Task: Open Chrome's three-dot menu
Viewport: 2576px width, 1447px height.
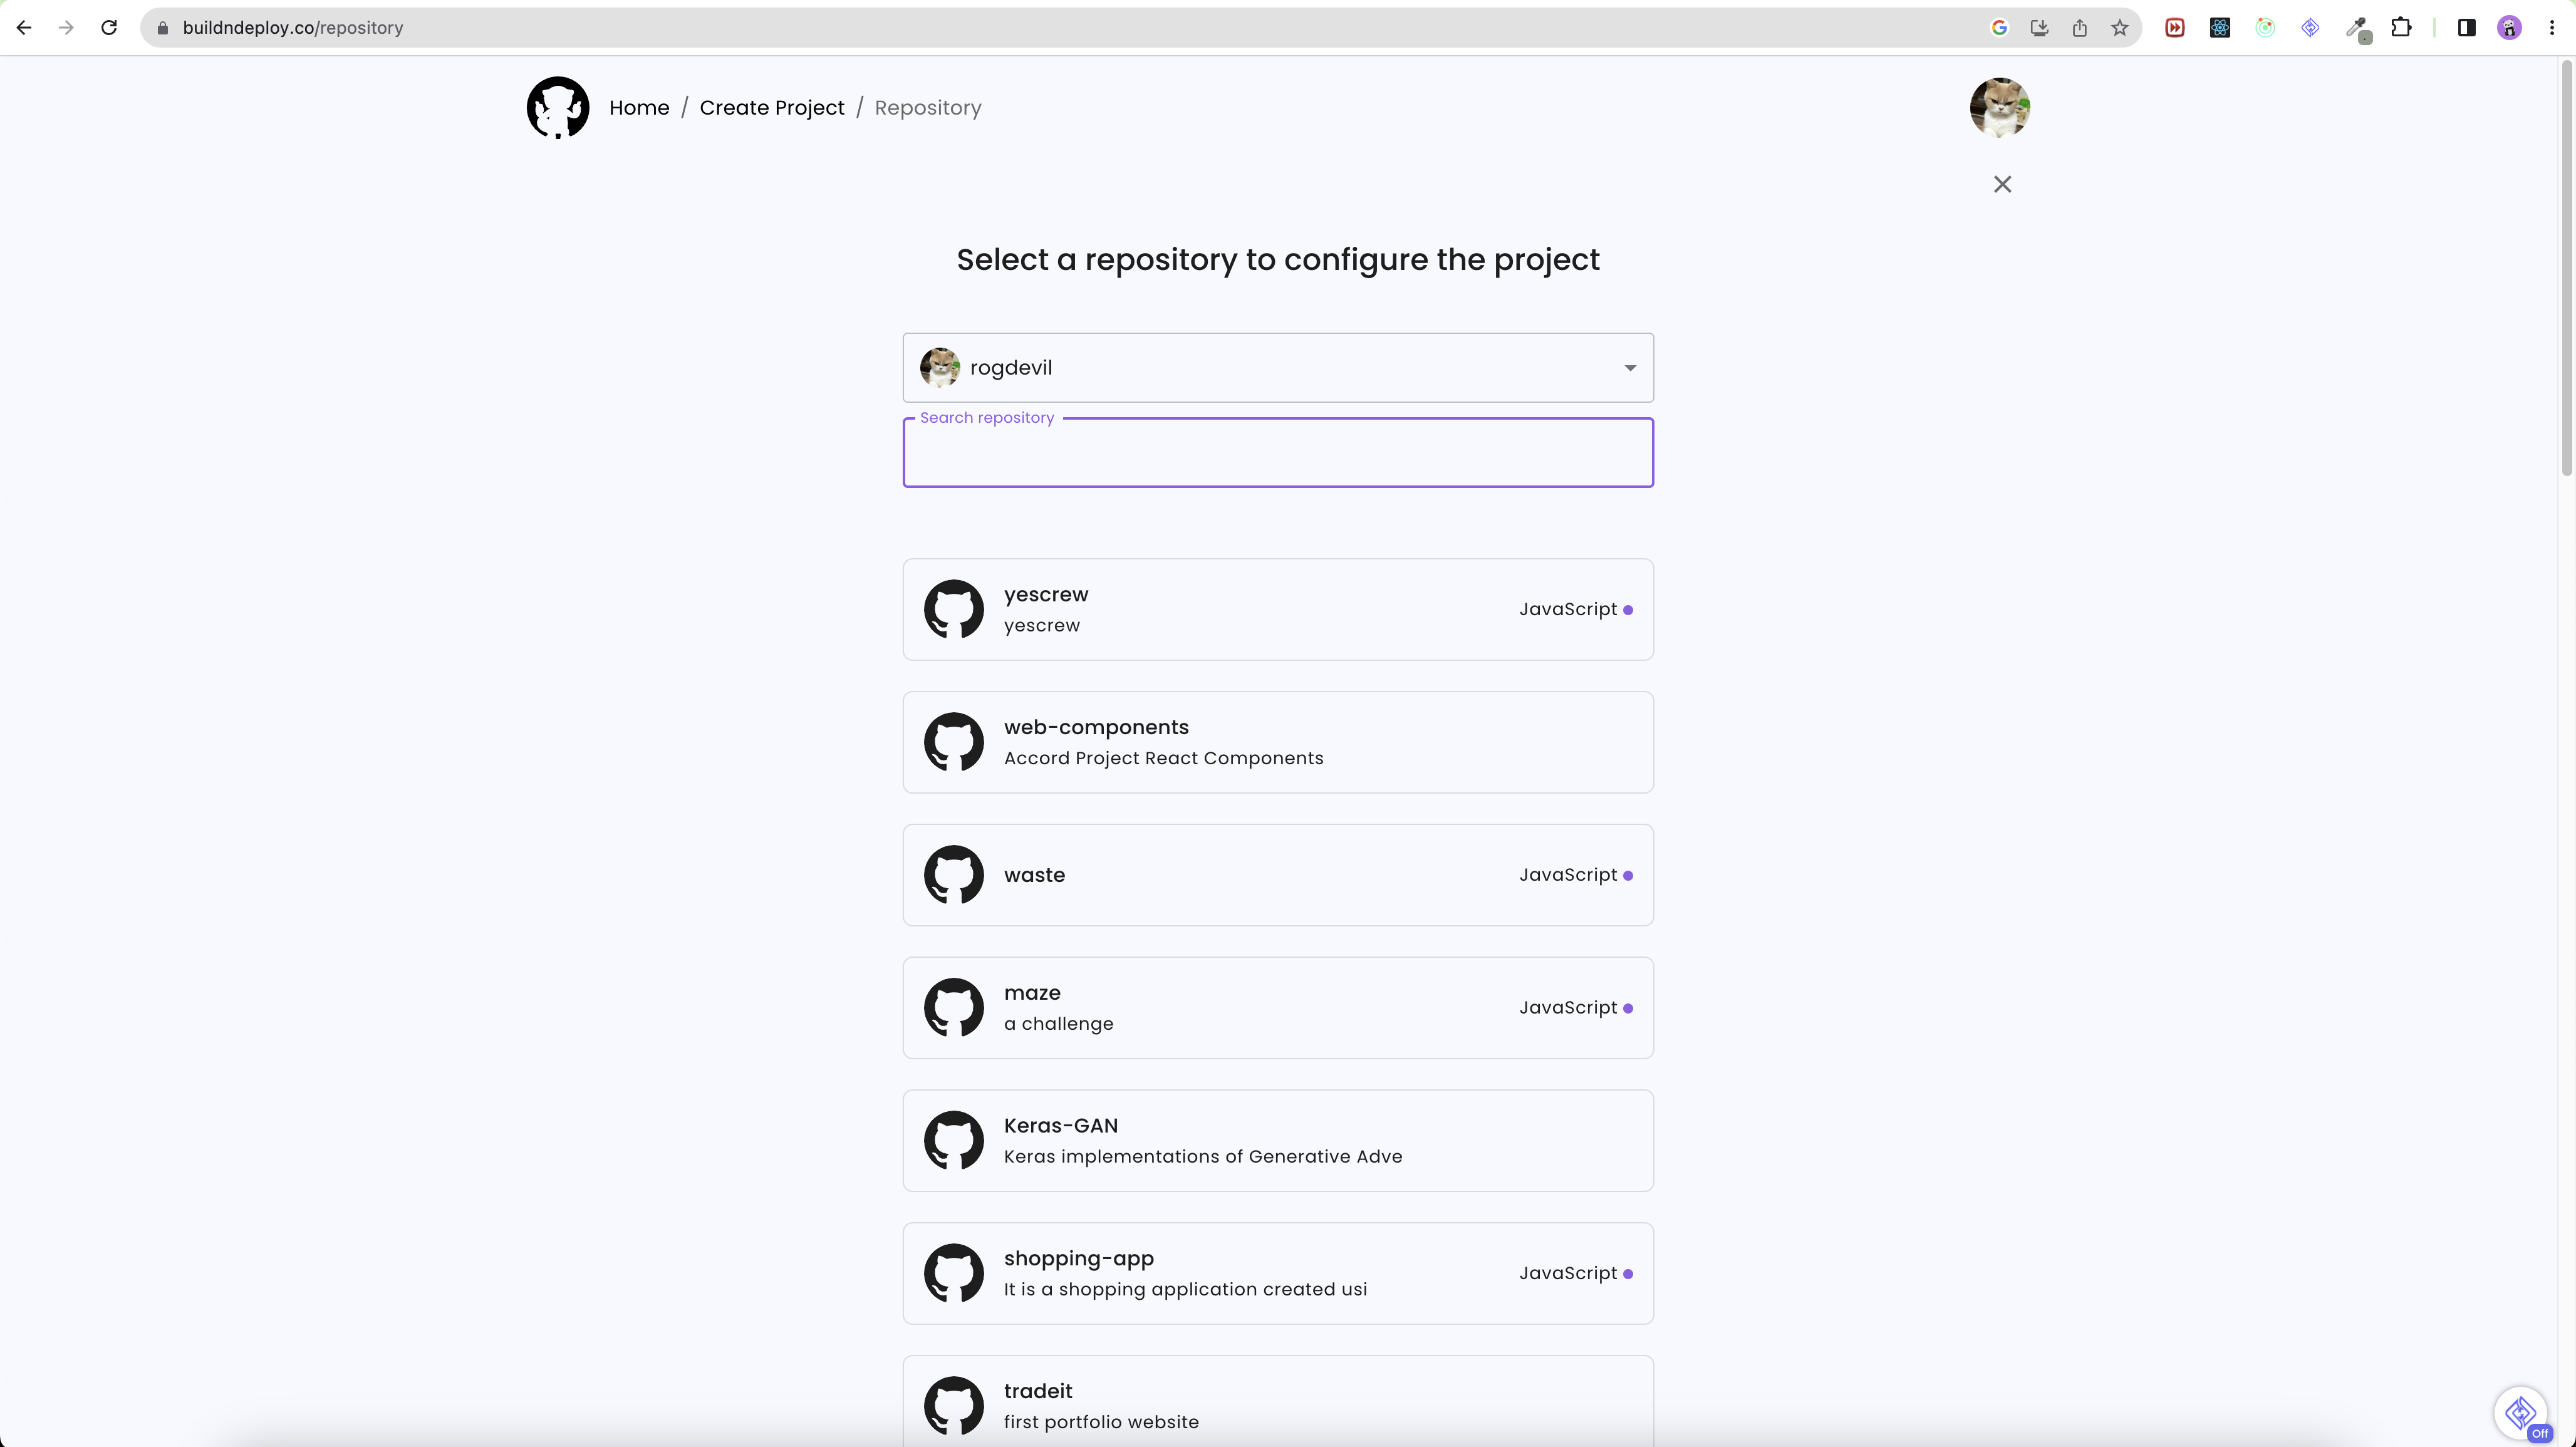Action: click(2553, 27)
